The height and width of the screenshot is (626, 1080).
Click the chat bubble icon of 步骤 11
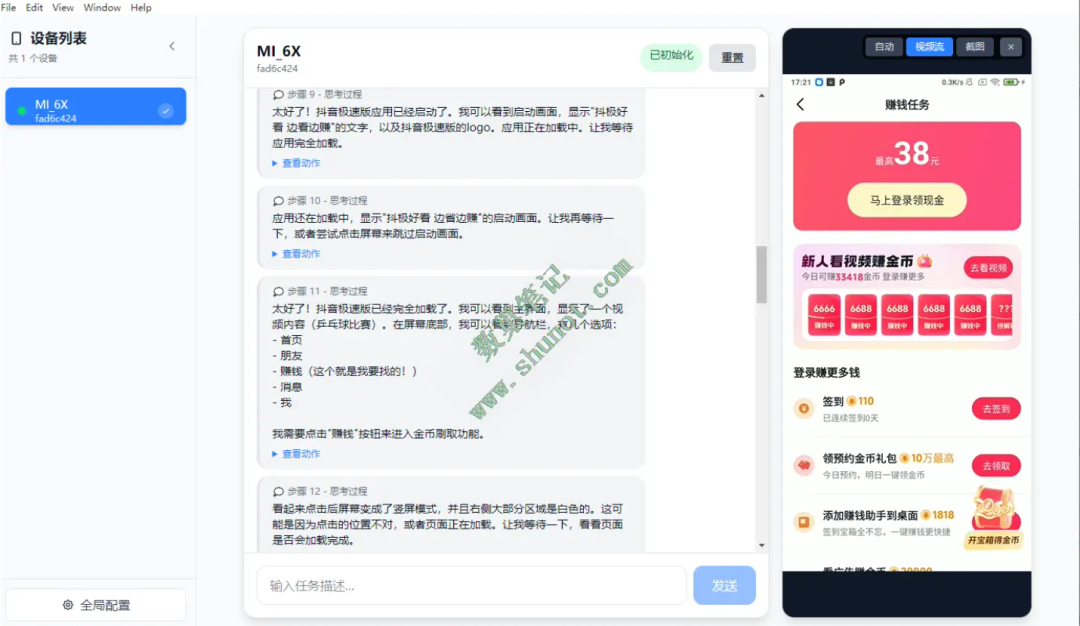point(278,291)
